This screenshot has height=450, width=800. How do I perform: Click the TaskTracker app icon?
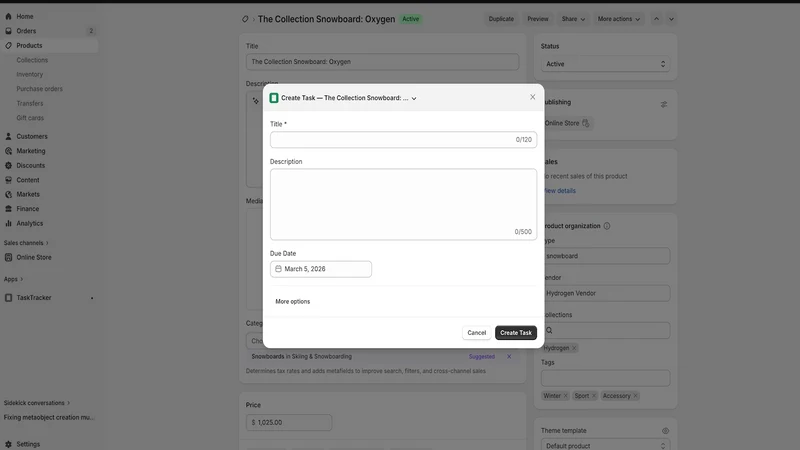click(8, 297)
